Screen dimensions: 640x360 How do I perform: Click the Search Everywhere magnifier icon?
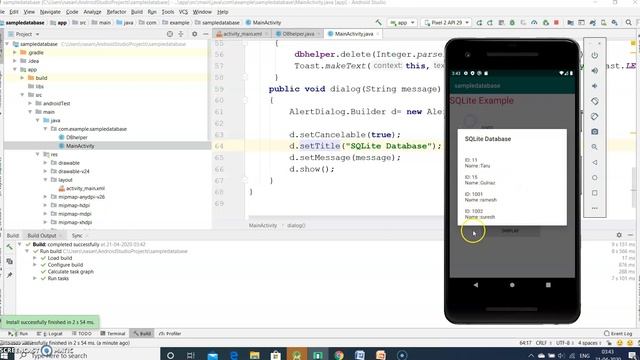click(x=629, y=22)
